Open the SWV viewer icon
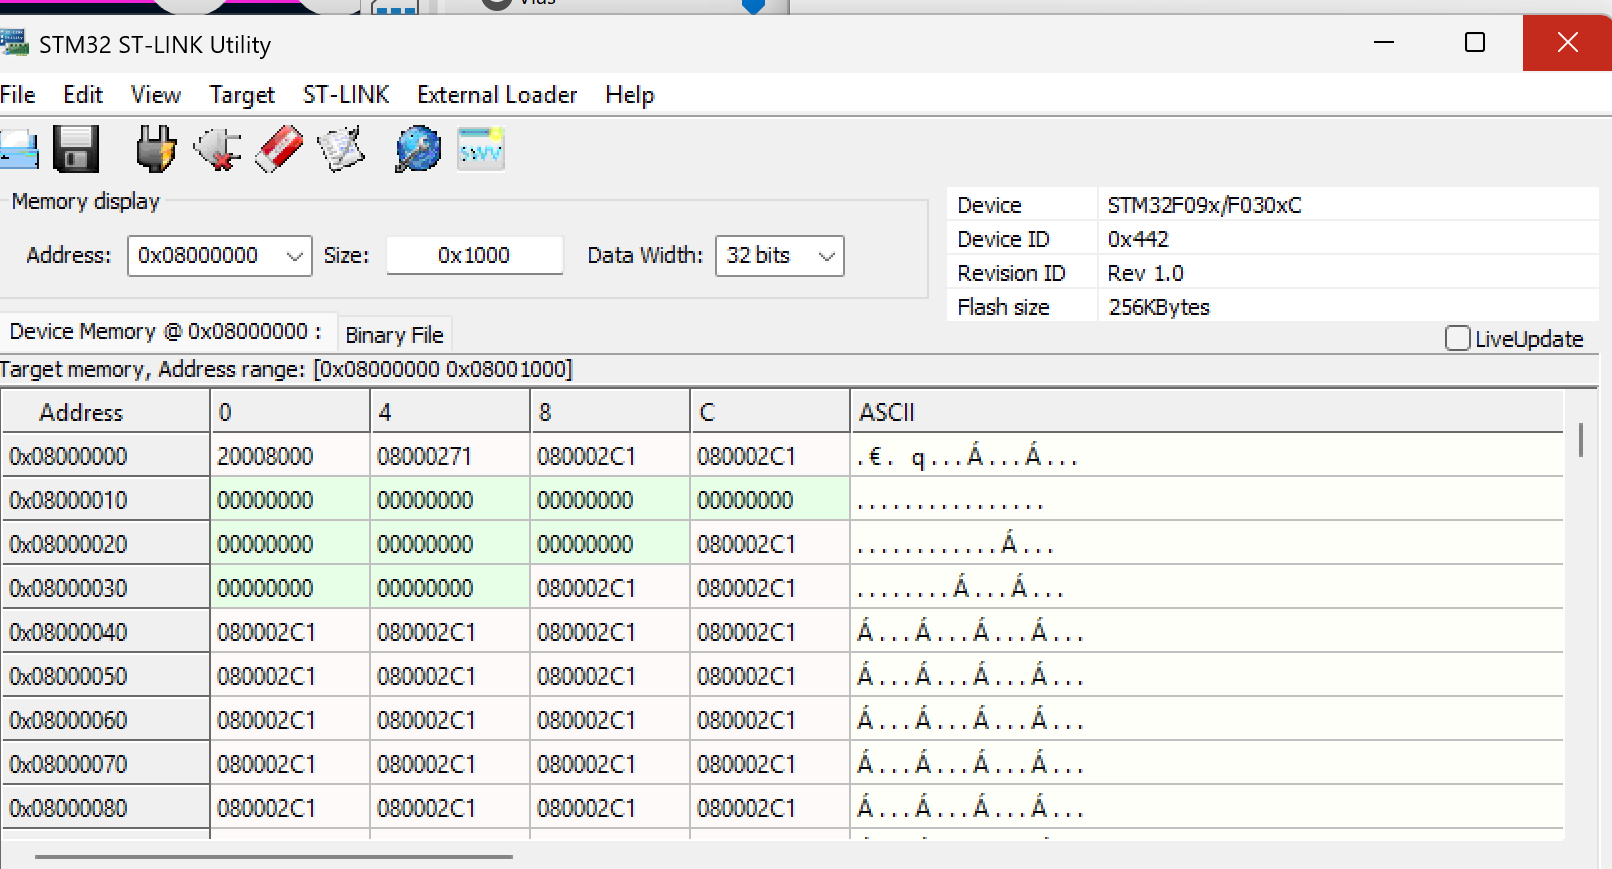This screenshot has width=1612, height=869. [481, 150]
